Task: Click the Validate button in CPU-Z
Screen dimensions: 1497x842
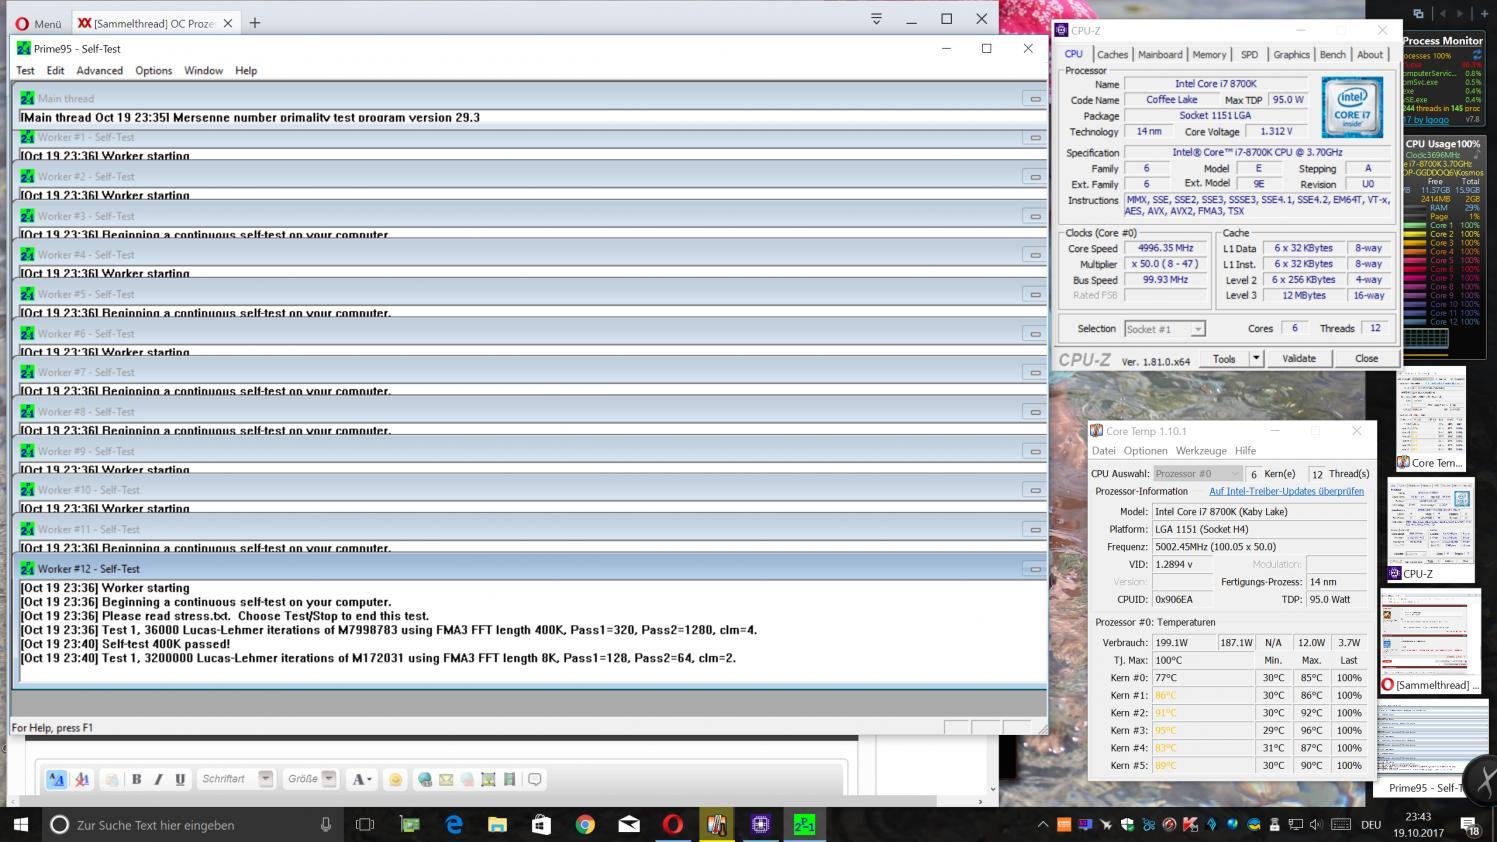Action: click(x=1299, y=358)
